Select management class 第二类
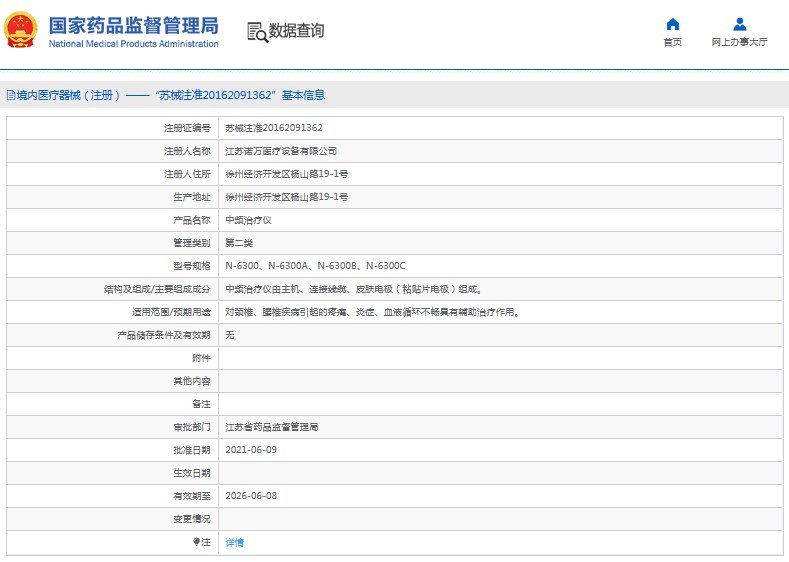The image size is (789, 562). (239, 243)
